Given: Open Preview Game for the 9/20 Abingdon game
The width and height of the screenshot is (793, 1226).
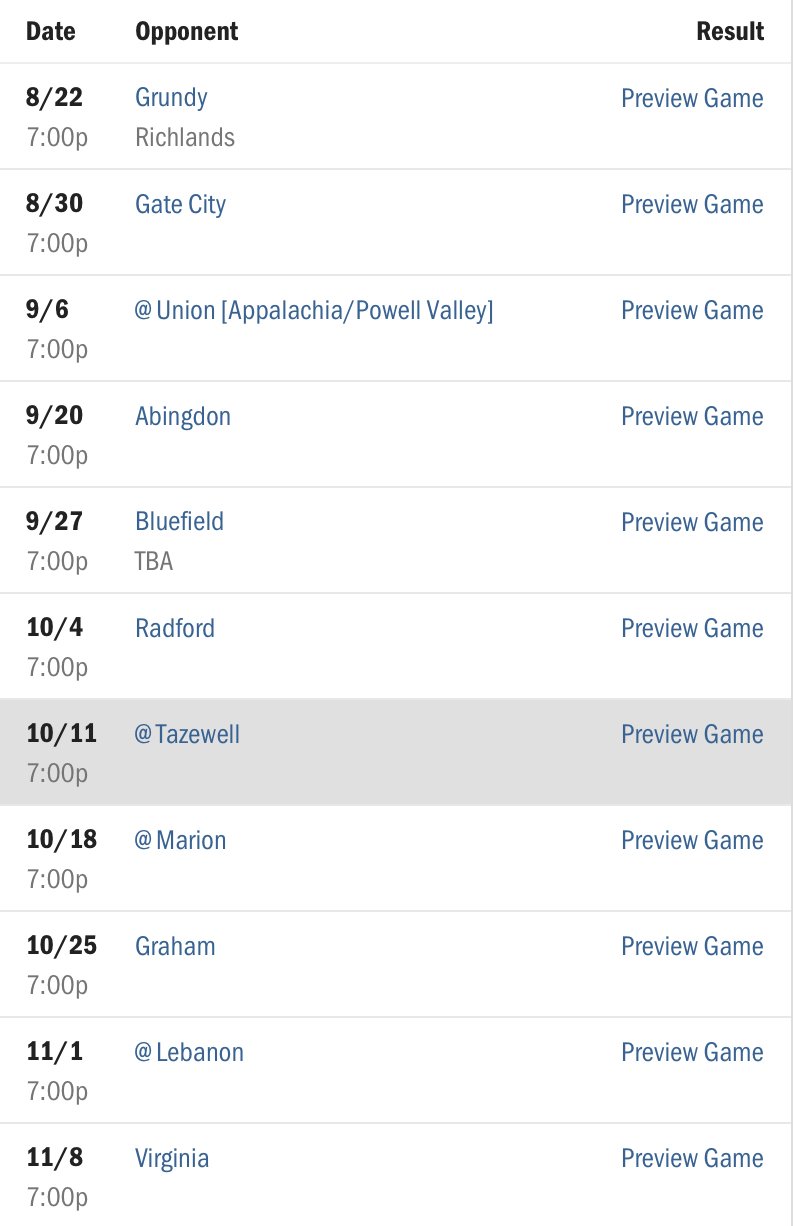Looking at the screenshot, I should (692, 416).
